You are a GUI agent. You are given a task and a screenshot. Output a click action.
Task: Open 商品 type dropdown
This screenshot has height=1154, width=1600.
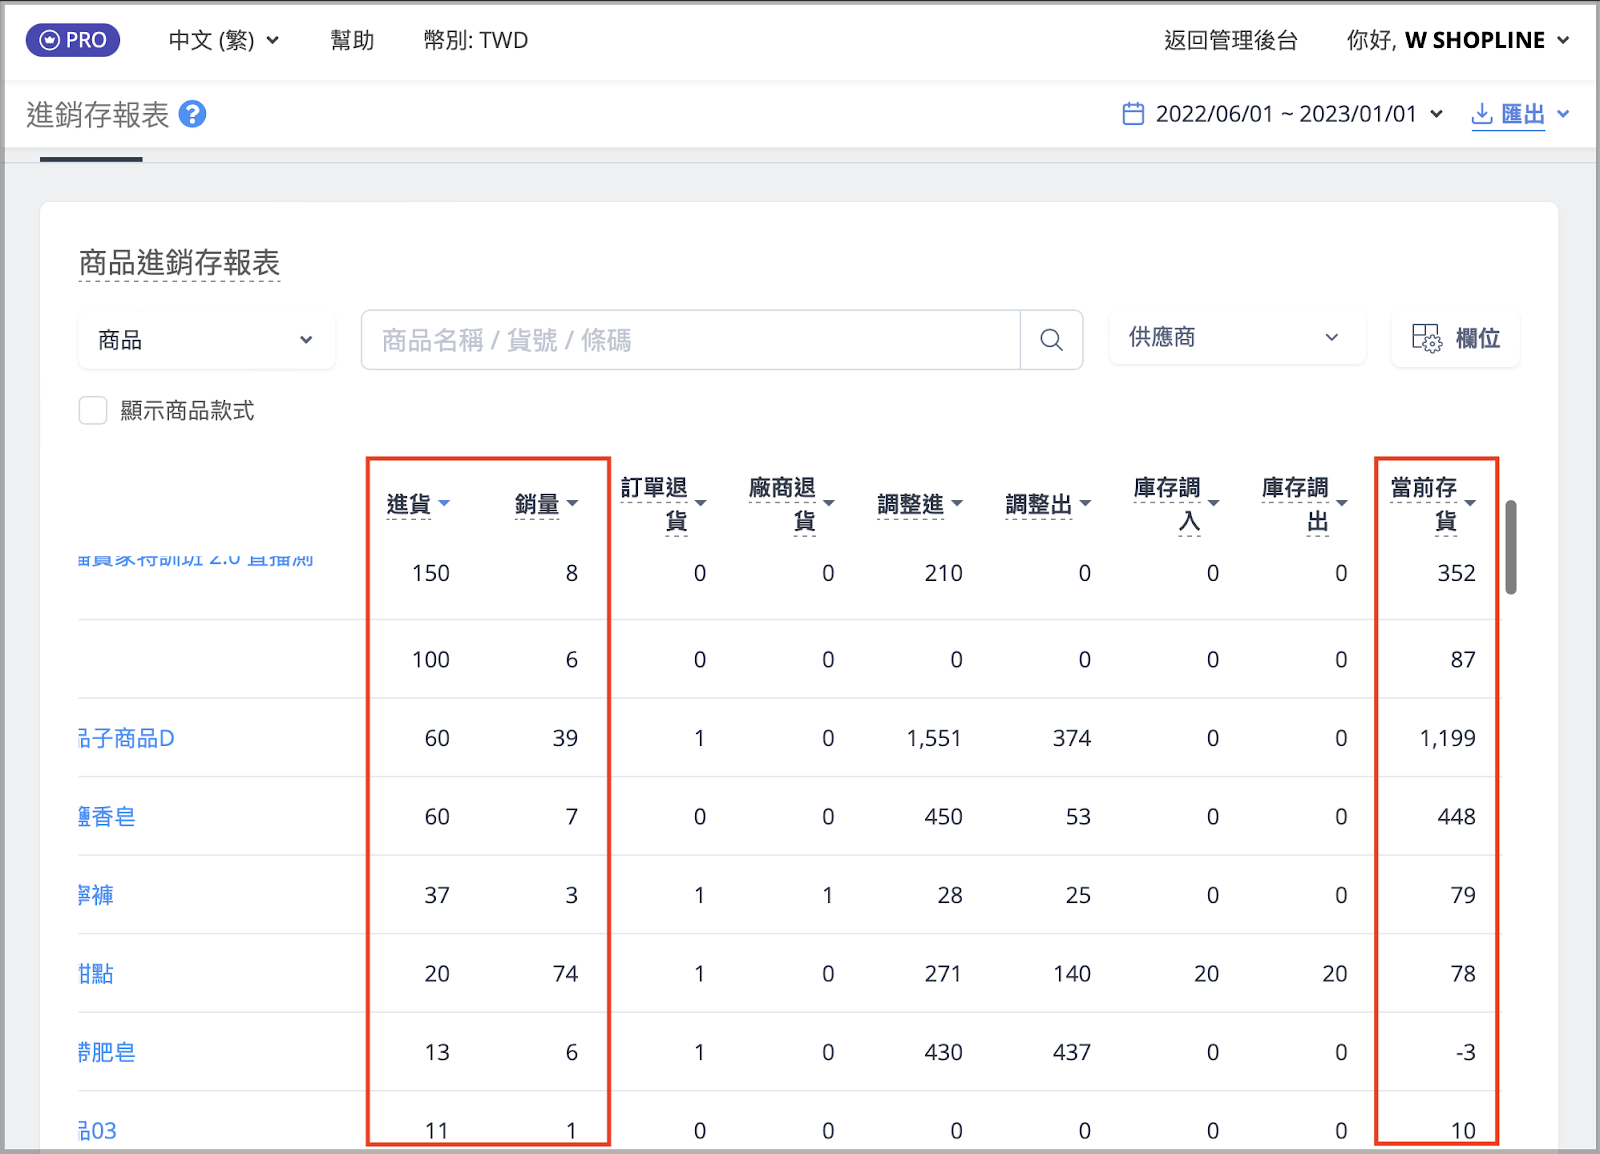tap(207, 340)
